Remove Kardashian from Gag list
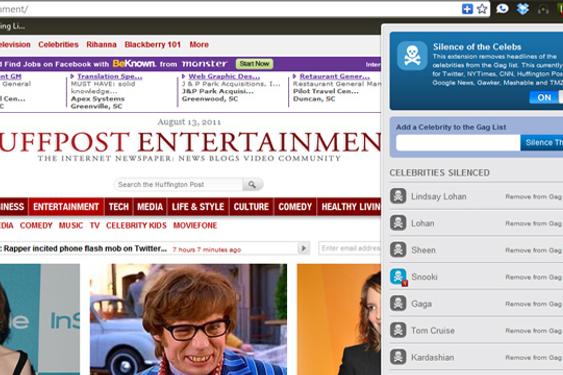This screenshot has width=563, height=375. point(534,357)
